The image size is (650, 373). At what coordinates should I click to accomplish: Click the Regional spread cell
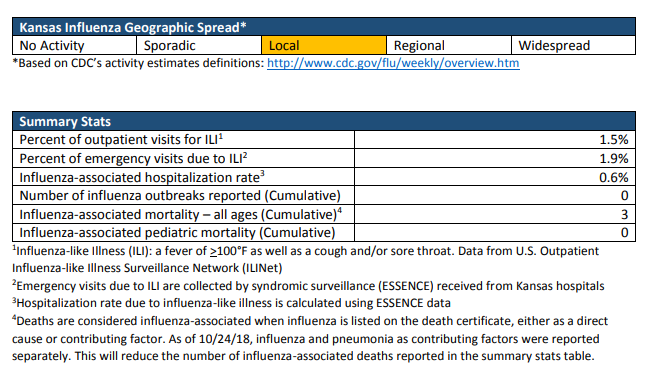449,45
